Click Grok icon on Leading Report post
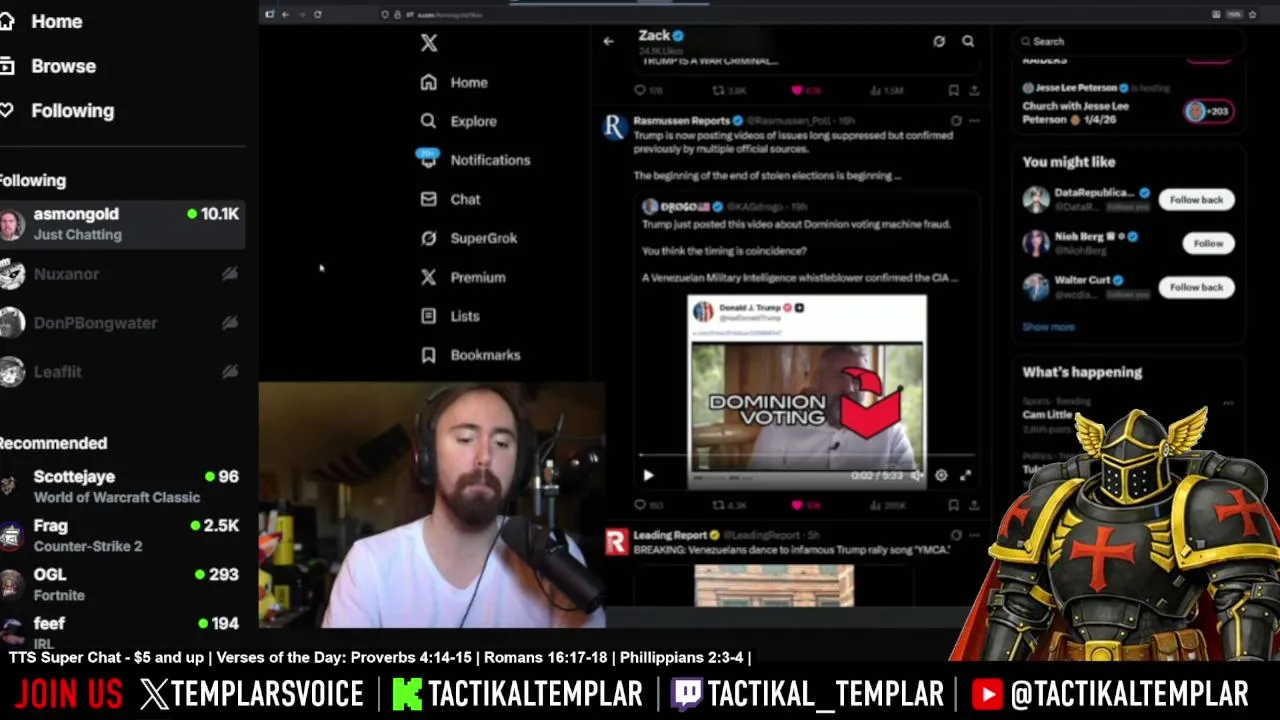The width and height of the screenshot is (1280, 720). pos(956,536)
